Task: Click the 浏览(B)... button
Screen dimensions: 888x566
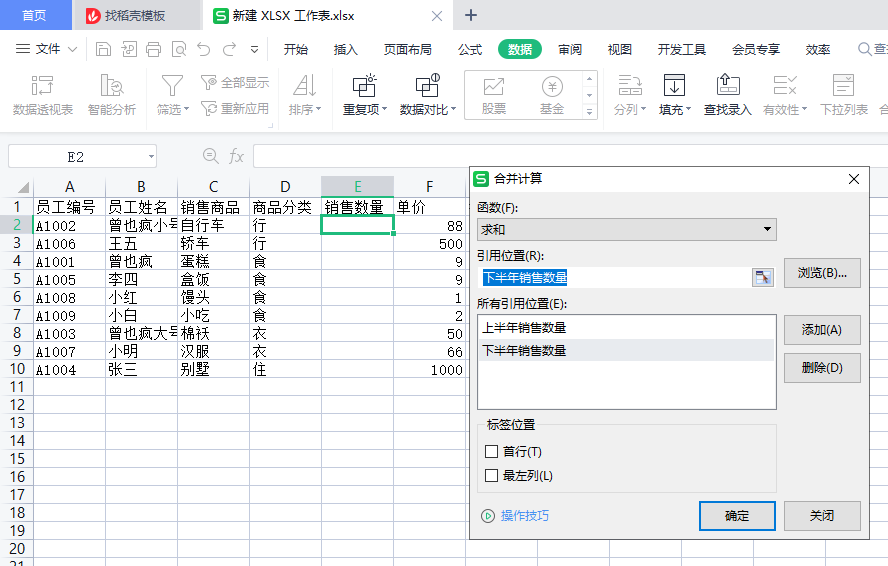Action: click(822, 273)
